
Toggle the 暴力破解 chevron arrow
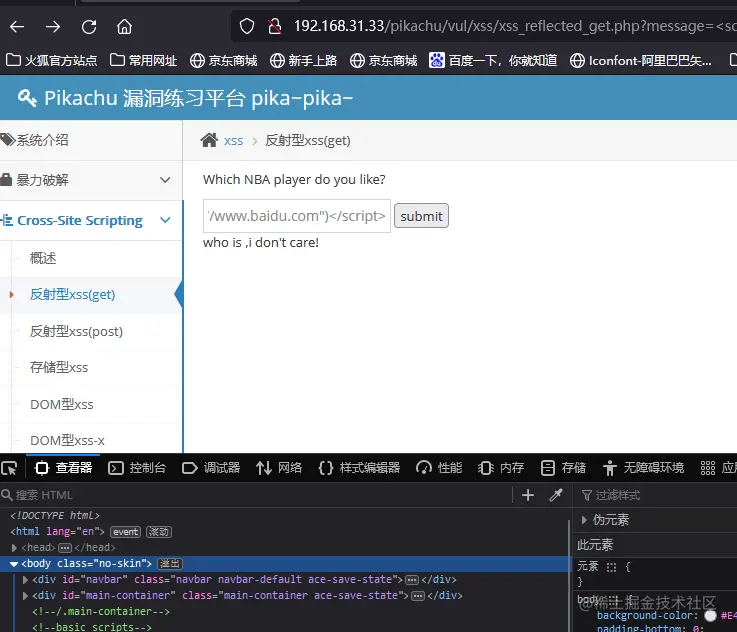tap(165, 180)
